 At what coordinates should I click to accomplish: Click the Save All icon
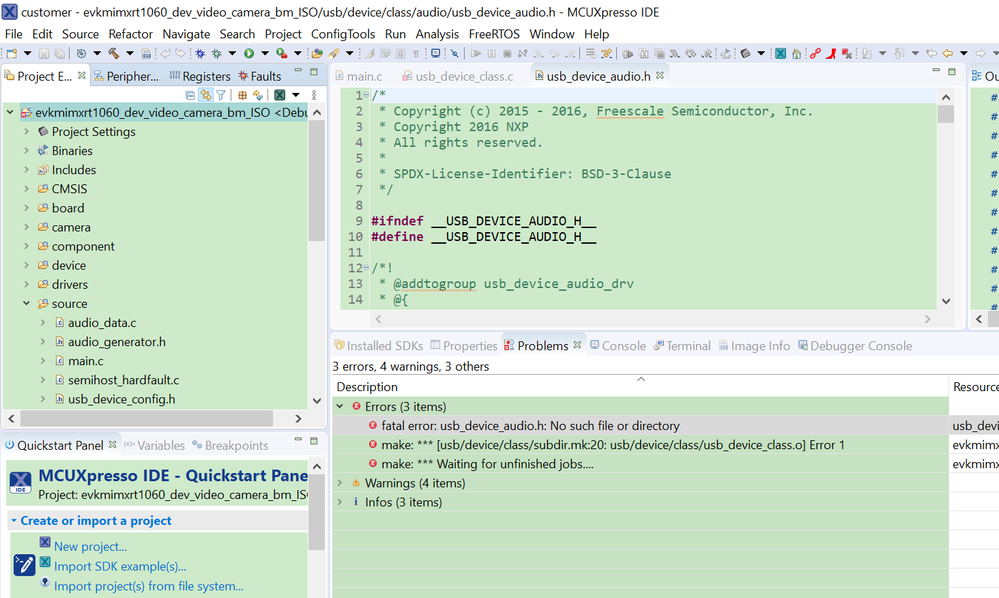pyautogui.click(x=59, y=53)
